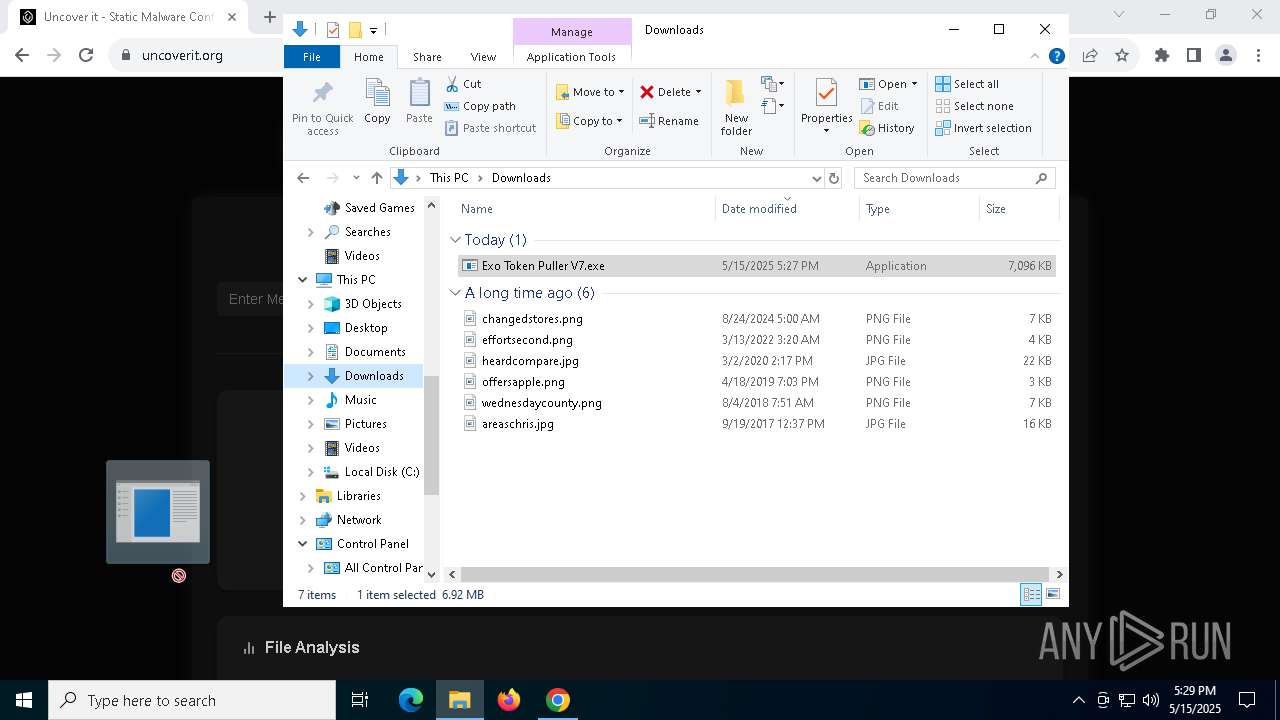
Task: Select areaschris.jpg file
Action: click(757, 424)
